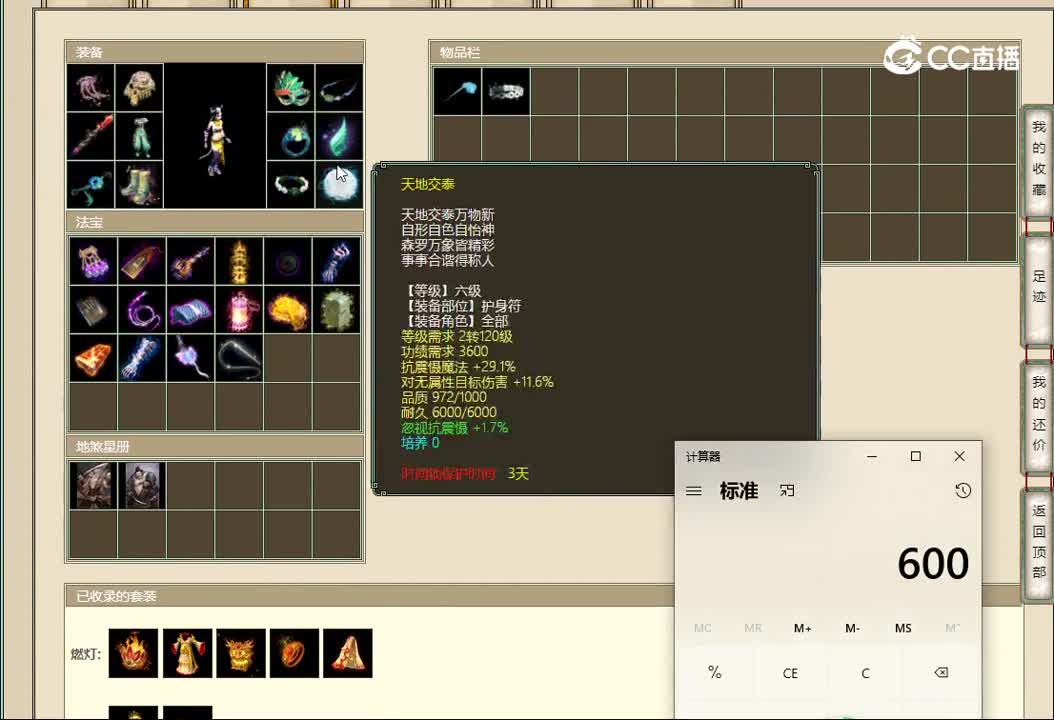Image resolution: width=1054 pixels, height=720 pixels.
Task: Click the glowing white orb amulet slot
Action: point(339,184)
